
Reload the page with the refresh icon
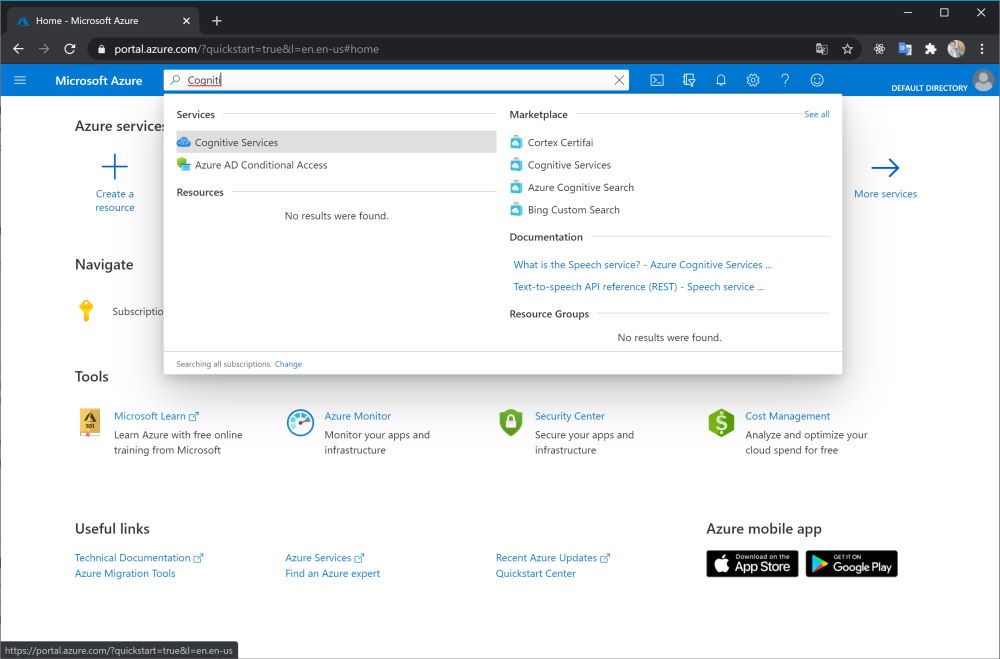pyautogui.click(x=70, y=49)
